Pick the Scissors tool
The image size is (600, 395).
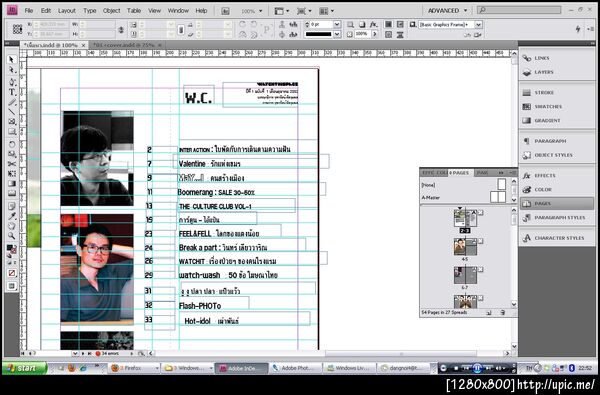(x=11, y=164)
